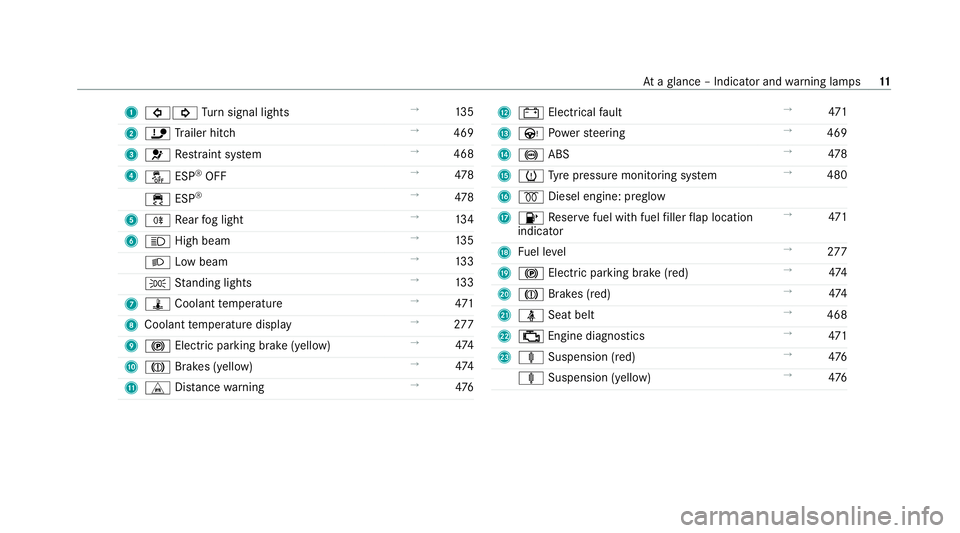960x533 pixels.
Task: Click the Engine diagnostics icon
Action: [531, 337]
